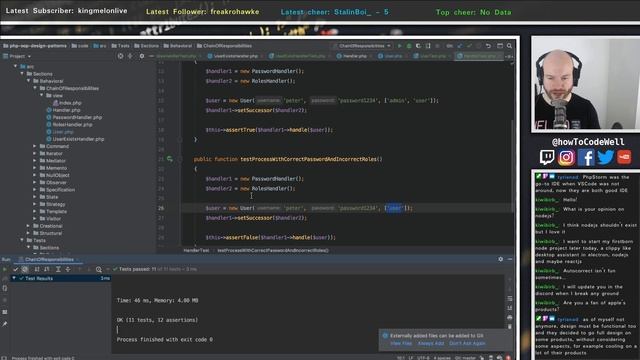640x360 pixels.
Task: Open the Twitch social icon
Action: click(x=547, y=157)
